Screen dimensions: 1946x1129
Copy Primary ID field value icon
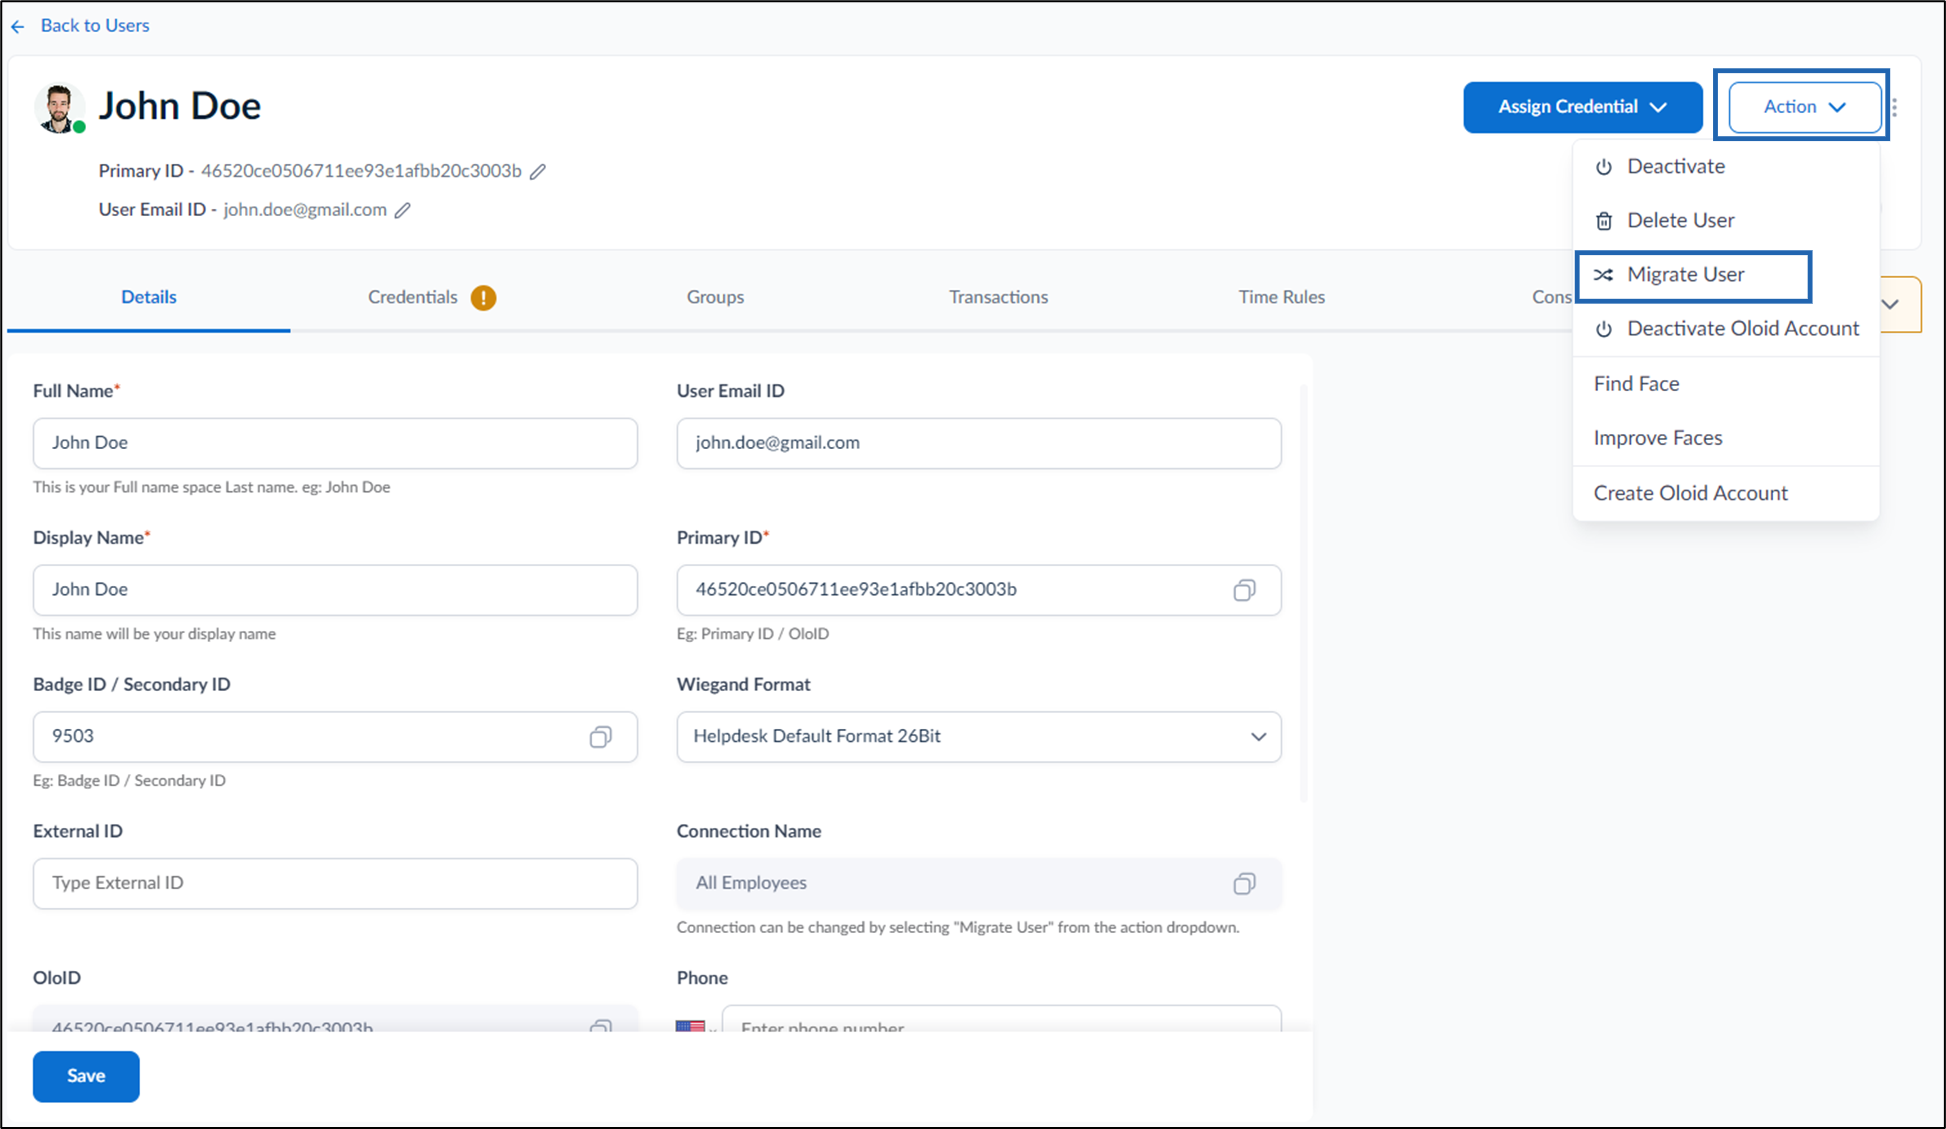pos(1244,590)
